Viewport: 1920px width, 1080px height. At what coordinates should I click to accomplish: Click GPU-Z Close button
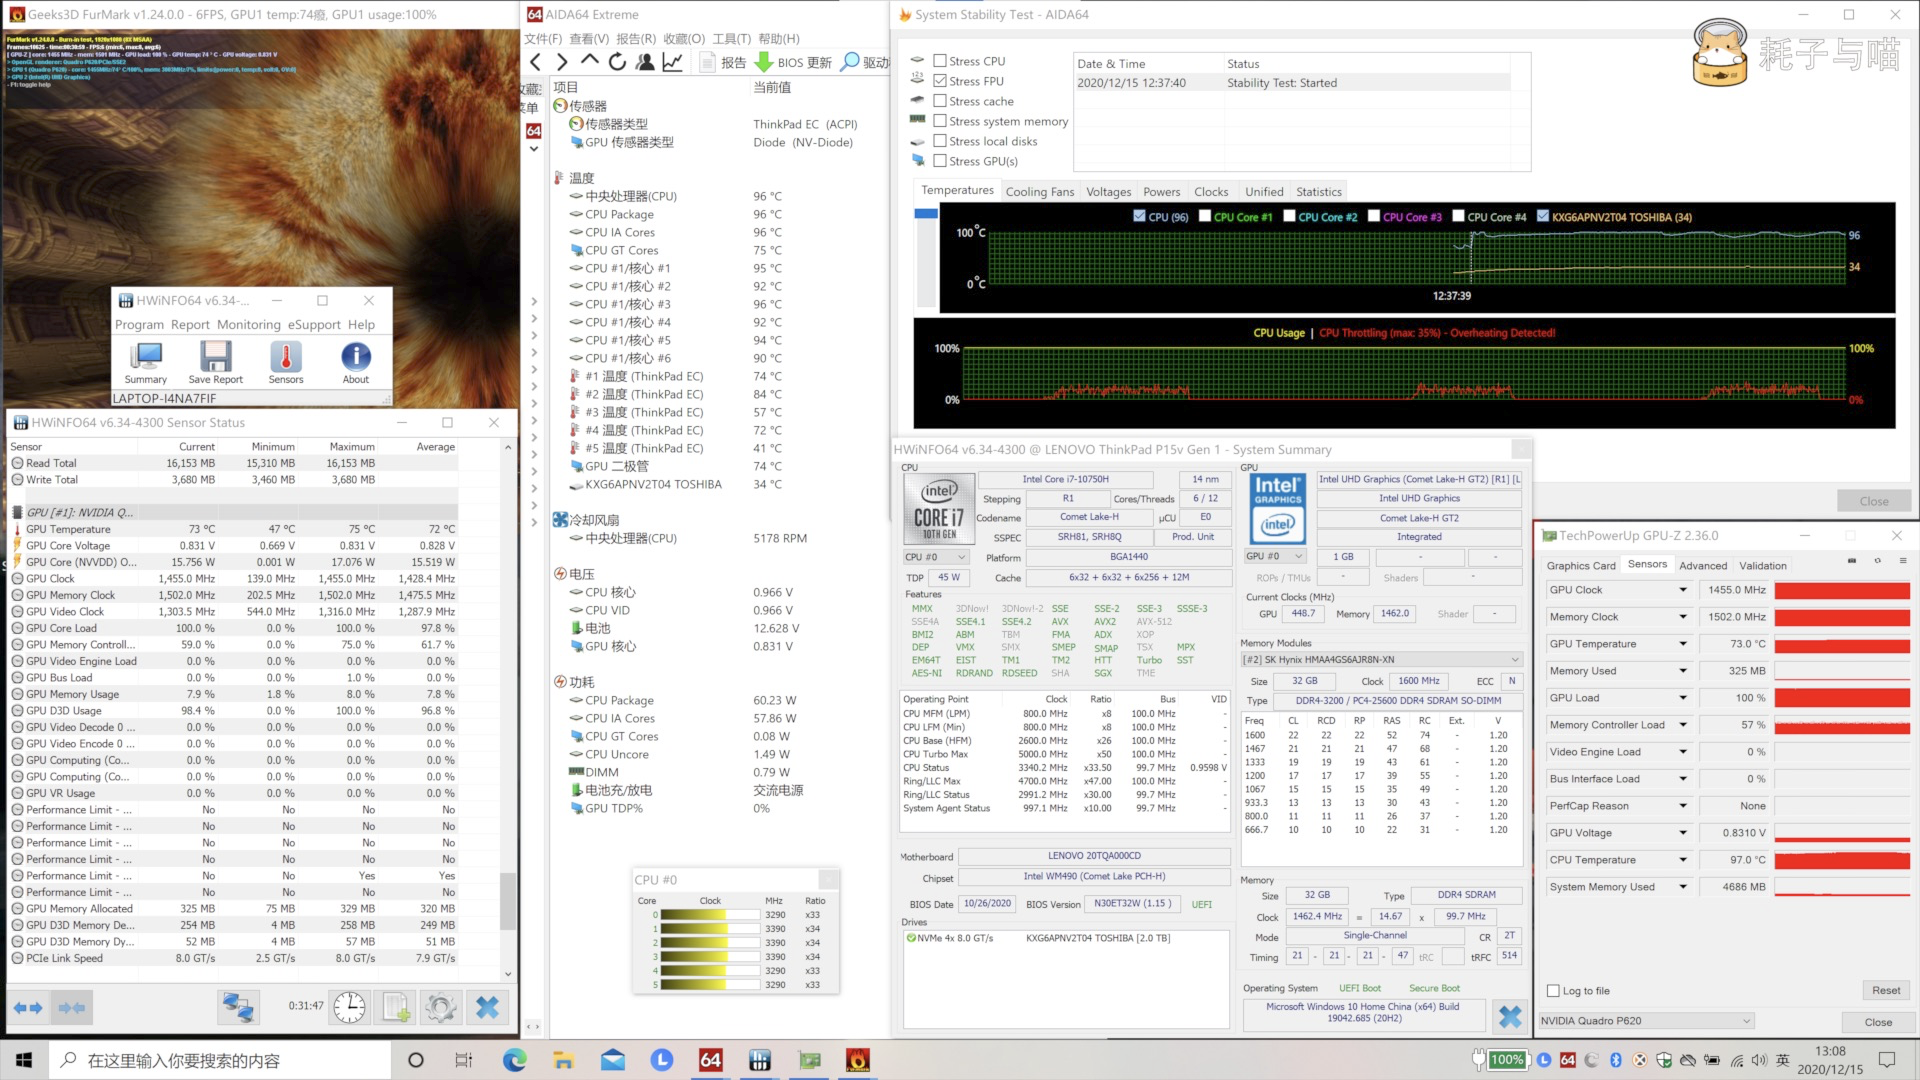pos(1877,1022)
